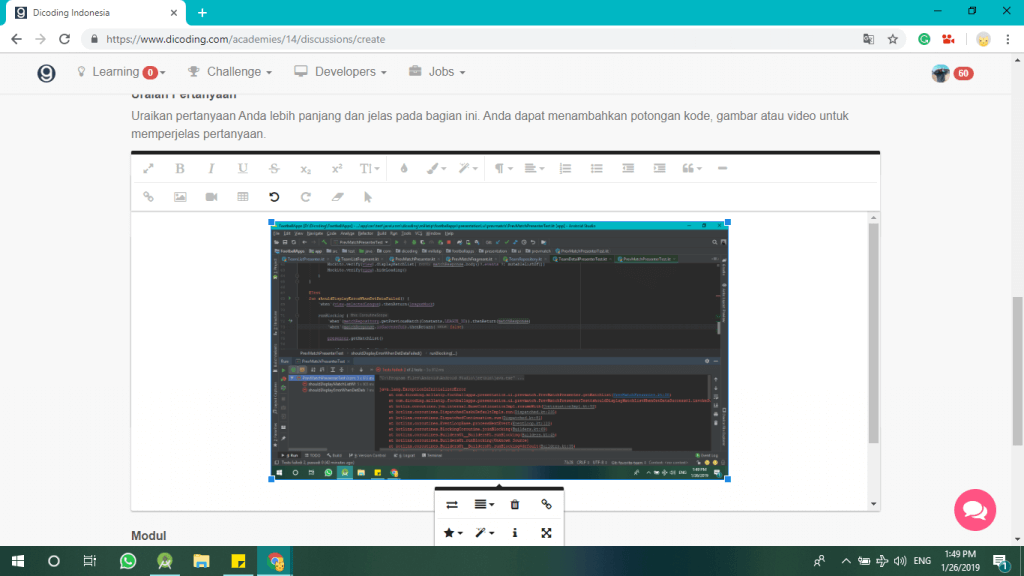The height and width of the screenshot is (576, 1024).
Task: Insert a table into the question body
Action: (x=241, y=196)
